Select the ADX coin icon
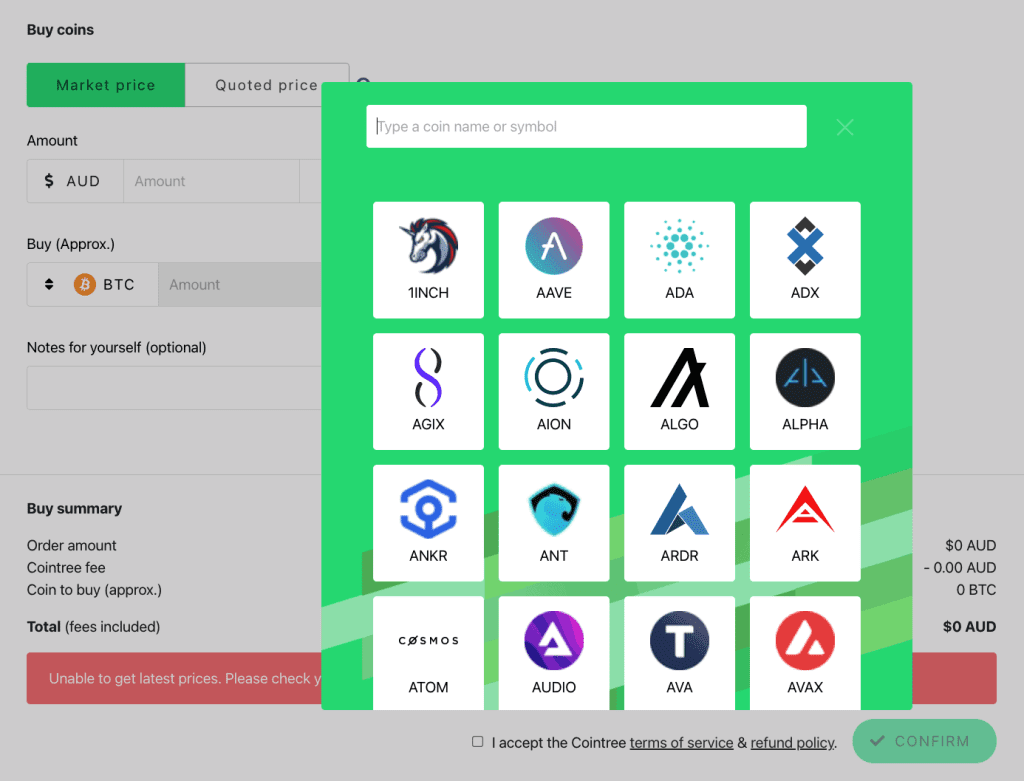The height and width of the screenshot is (781, 1024). pyautogui.click(x=805, y=258)
